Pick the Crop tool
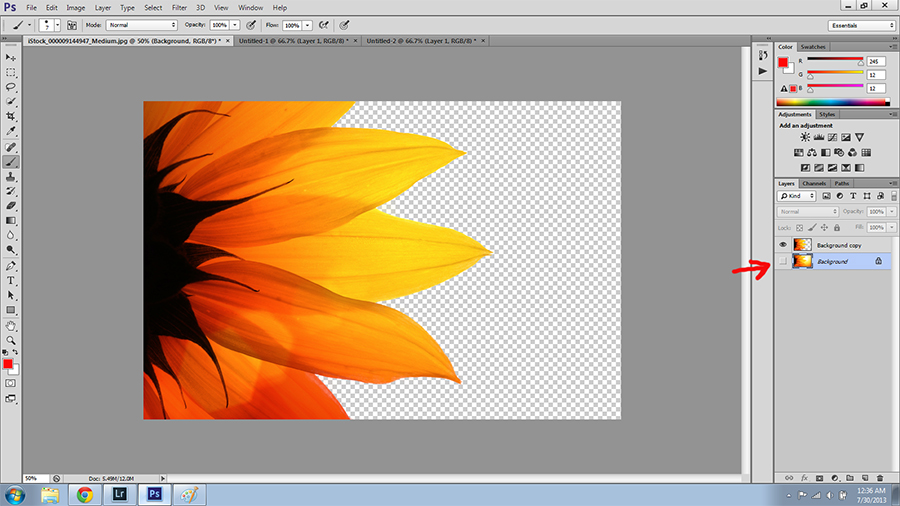900x506 pixels. click(x=11, y=116)
